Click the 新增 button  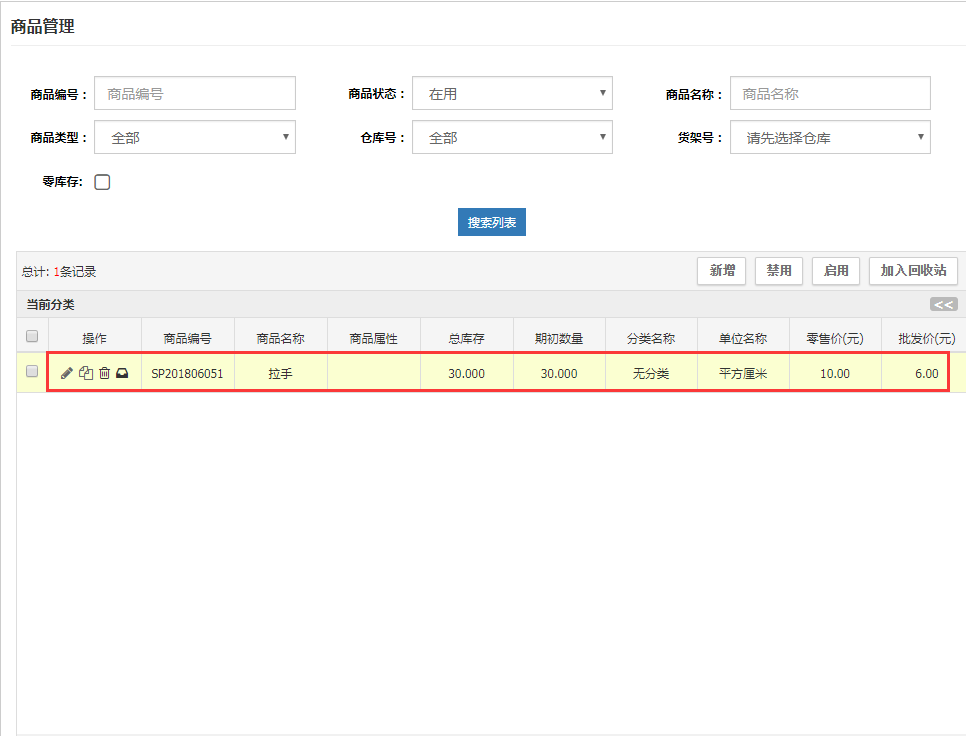pyautogui.click(x=722, y=271)
